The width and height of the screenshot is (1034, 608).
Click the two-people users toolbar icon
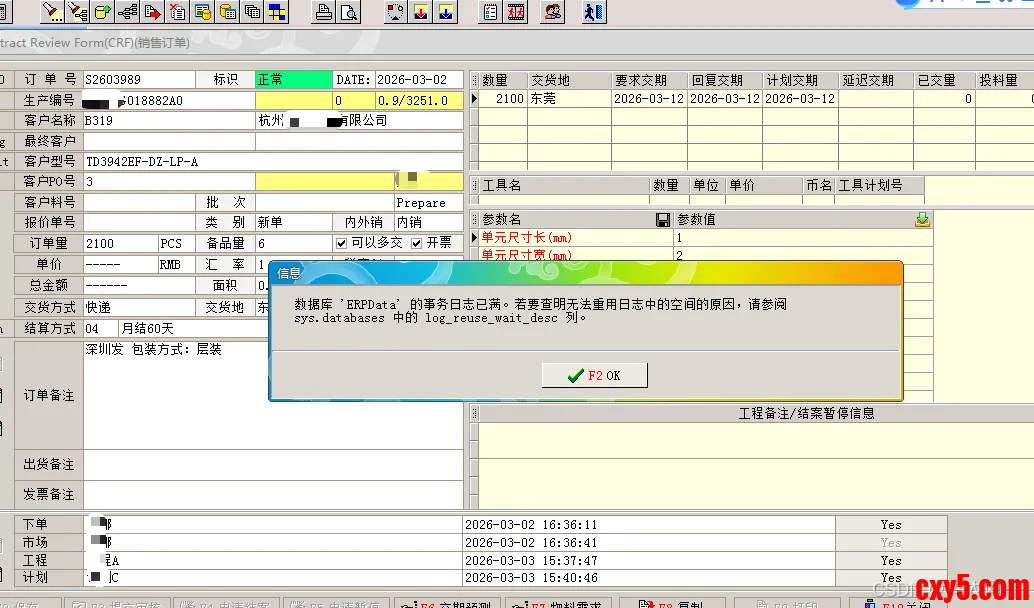pyautogui.click(x=552, y=12)
